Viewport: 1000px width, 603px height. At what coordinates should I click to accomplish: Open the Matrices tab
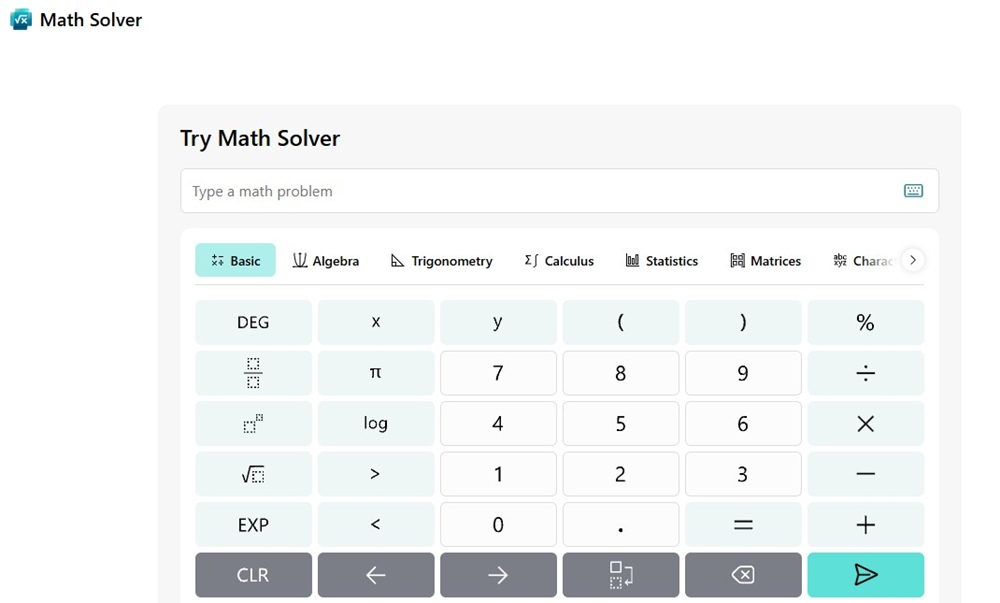click(x=765, y=260)
